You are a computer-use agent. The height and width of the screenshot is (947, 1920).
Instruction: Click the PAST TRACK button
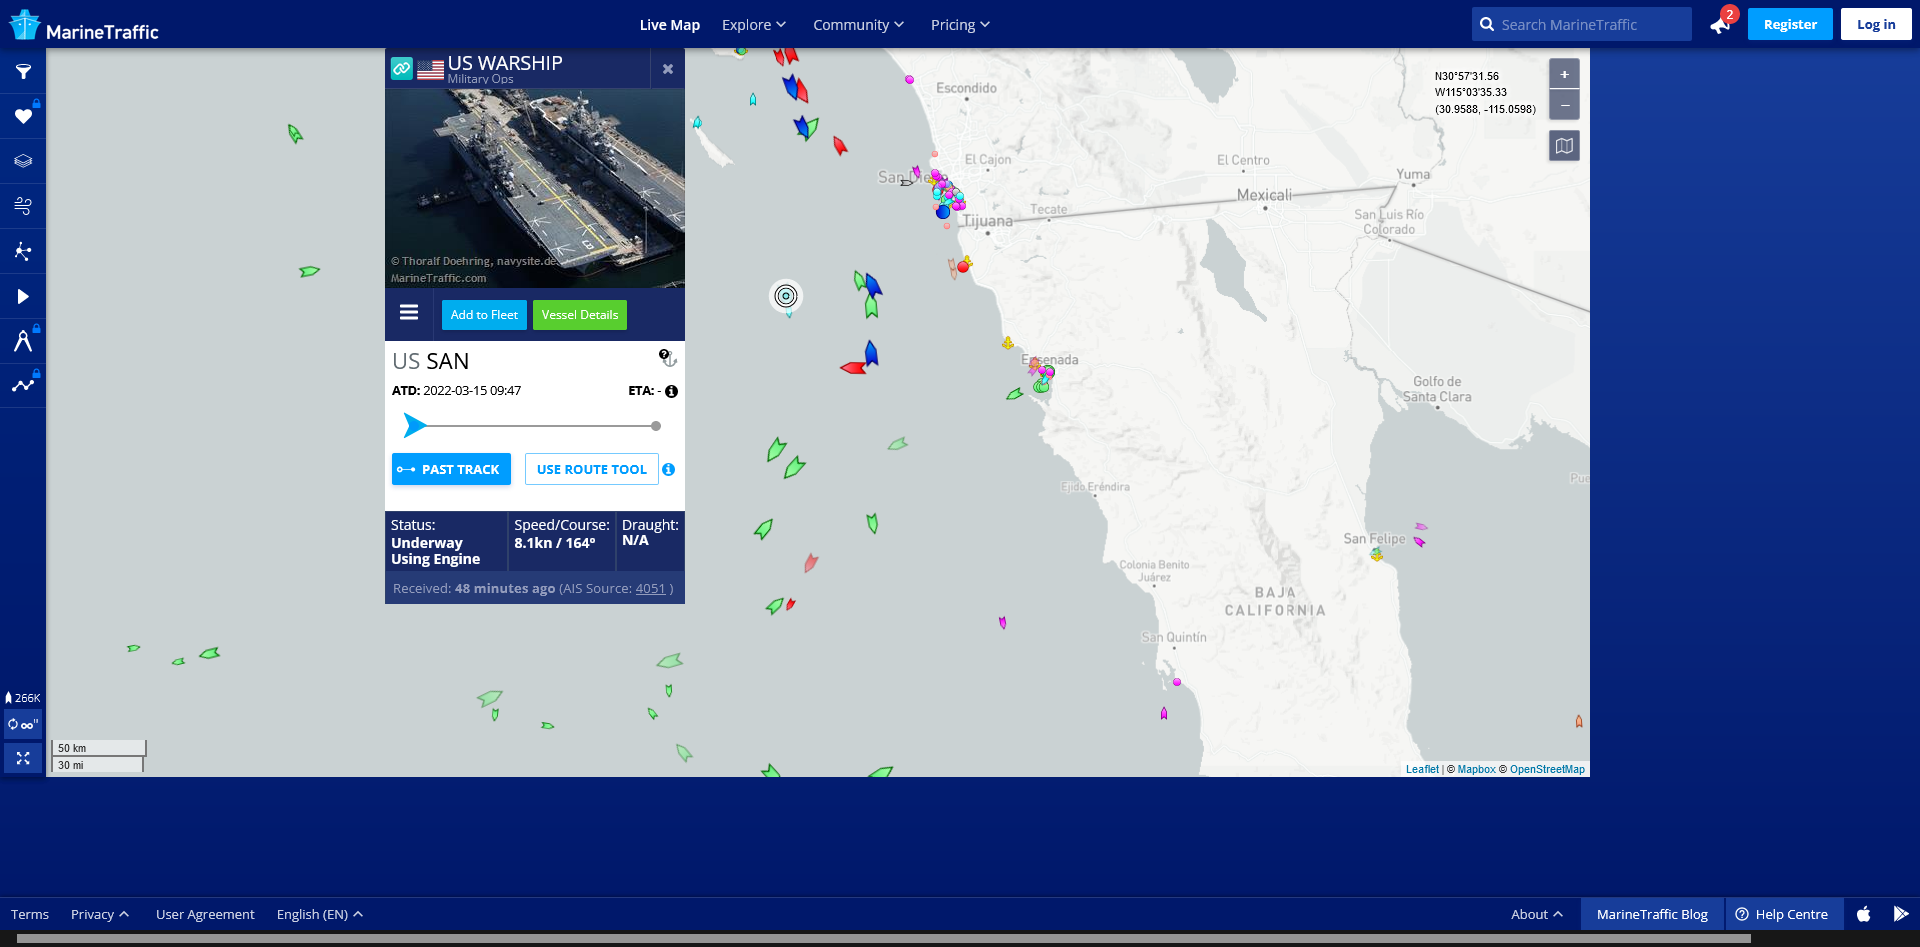[x=451, y=469]
